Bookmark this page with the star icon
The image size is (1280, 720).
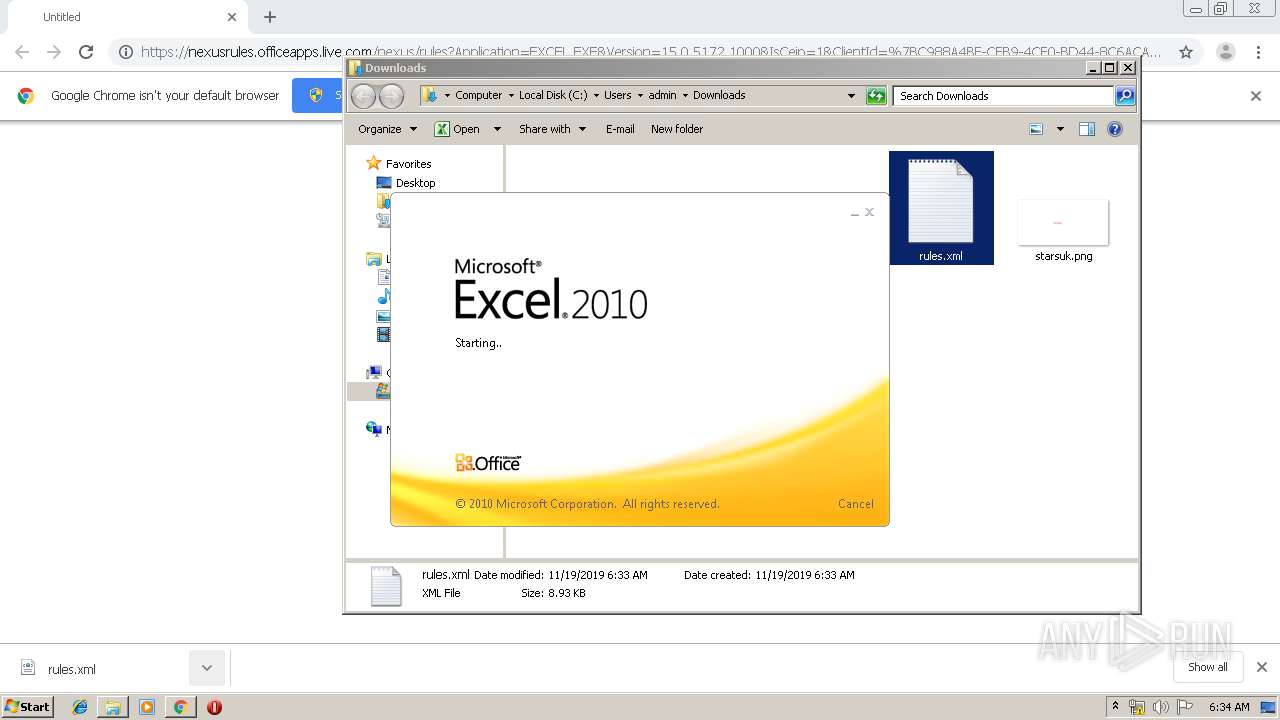1186,52
